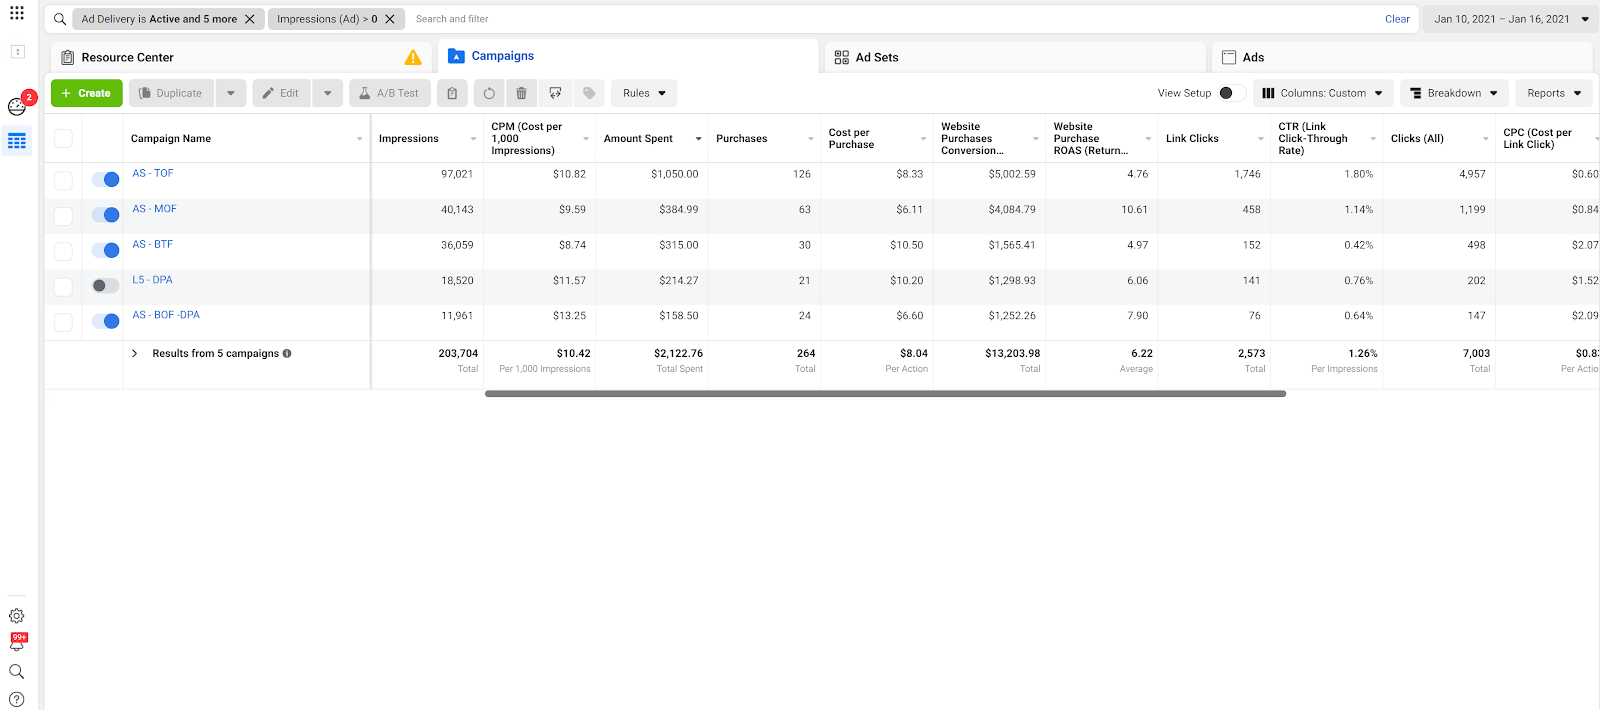1600x710 pixels.
Task: Click the green Create button
Action: [x=87, y=93]
